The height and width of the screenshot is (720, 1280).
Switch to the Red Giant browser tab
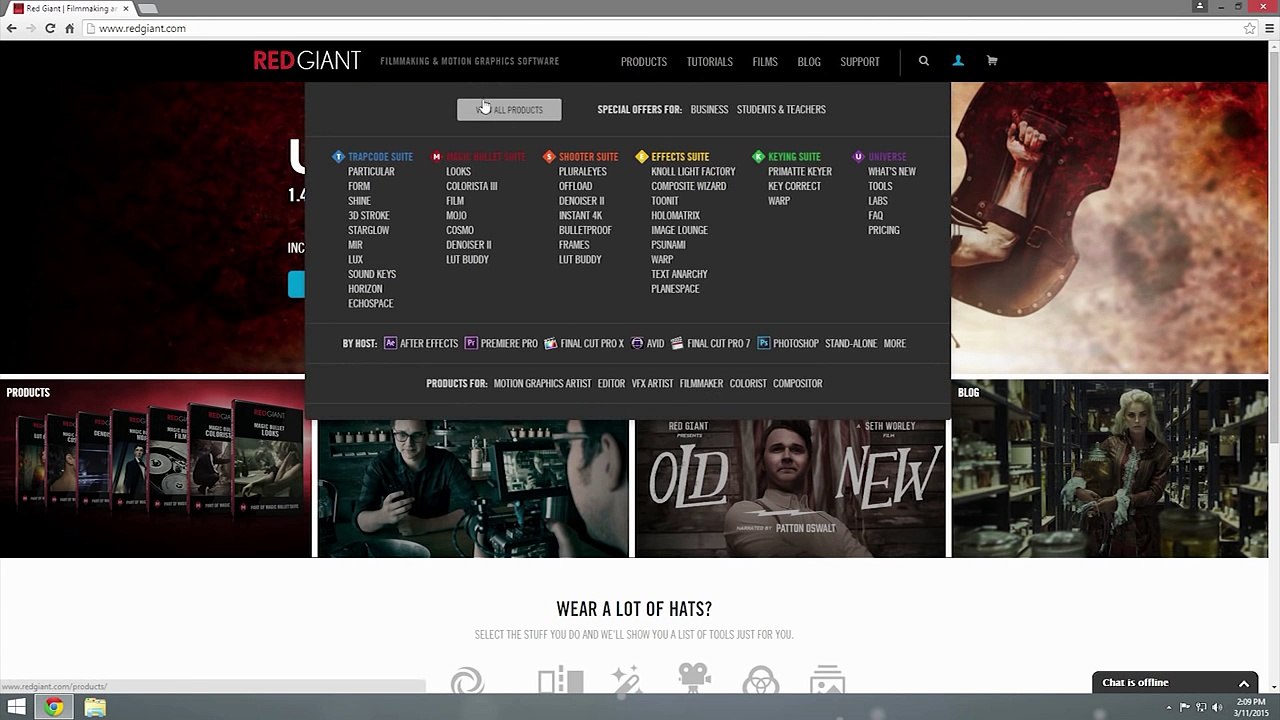[x=70, y=8]
